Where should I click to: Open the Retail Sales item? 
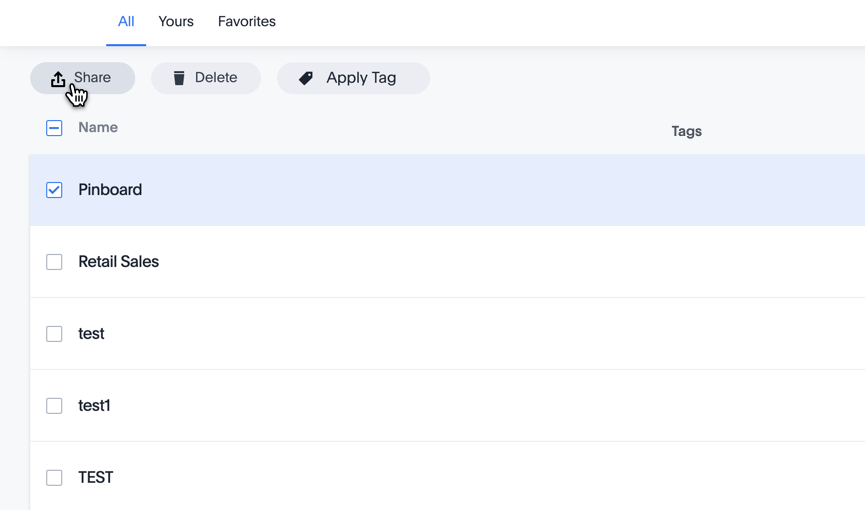(119, 262)
